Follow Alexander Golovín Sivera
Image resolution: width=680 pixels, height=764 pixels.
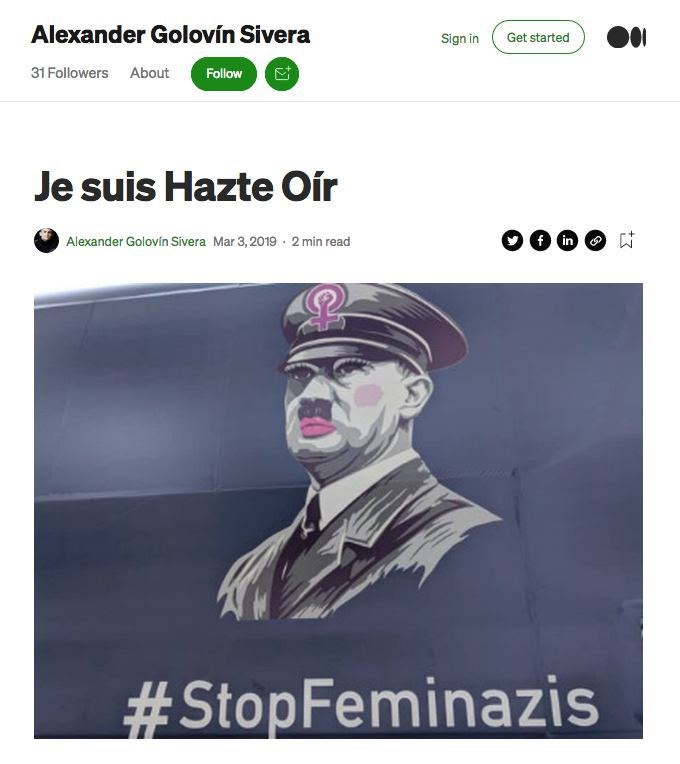click(x=224, y=74)
